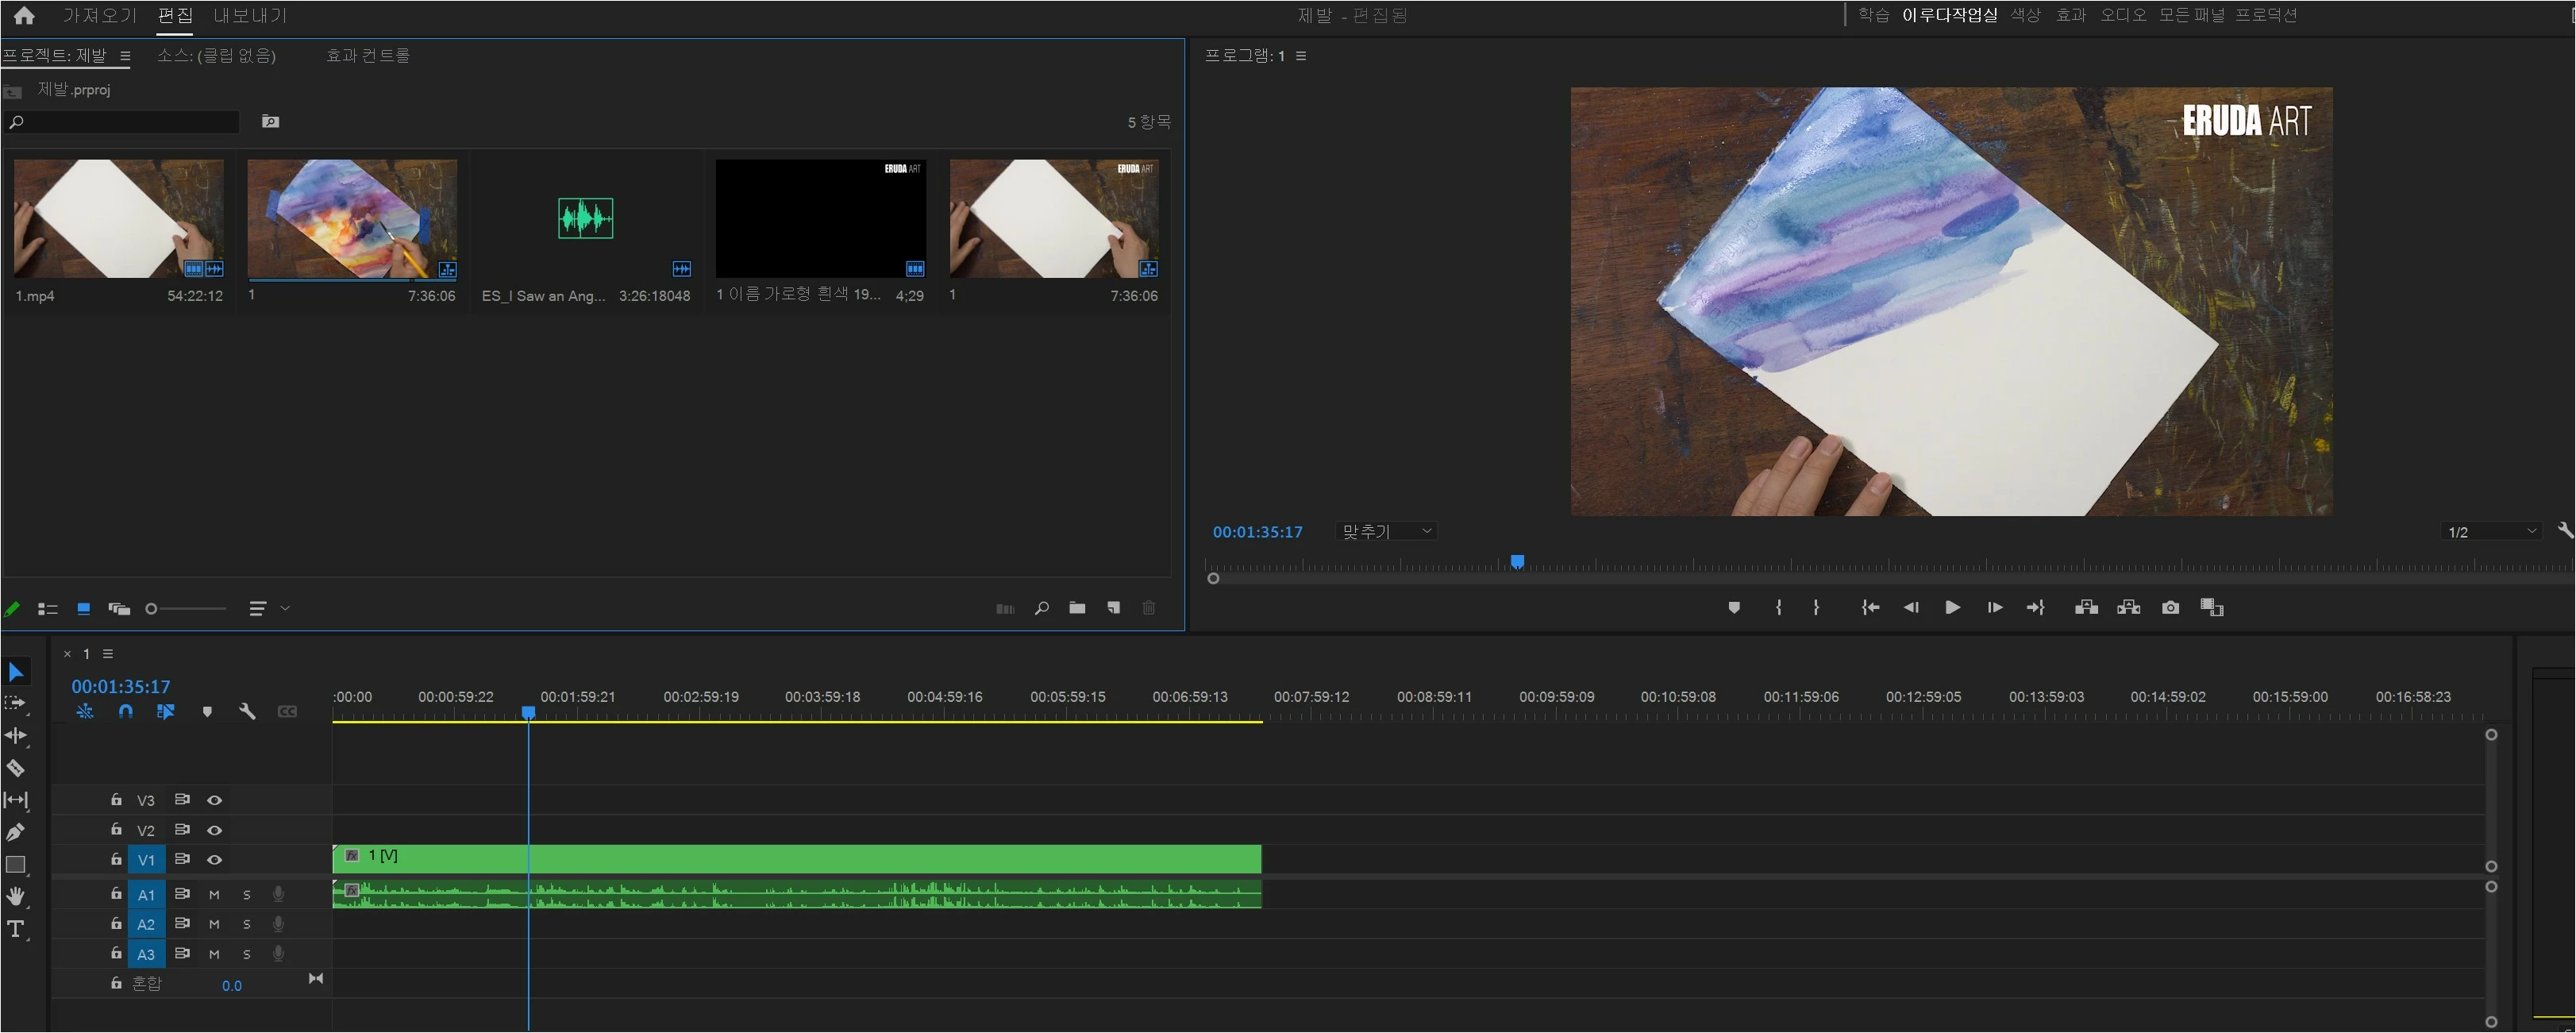Select the Razor tool

(x=16, y=768)
